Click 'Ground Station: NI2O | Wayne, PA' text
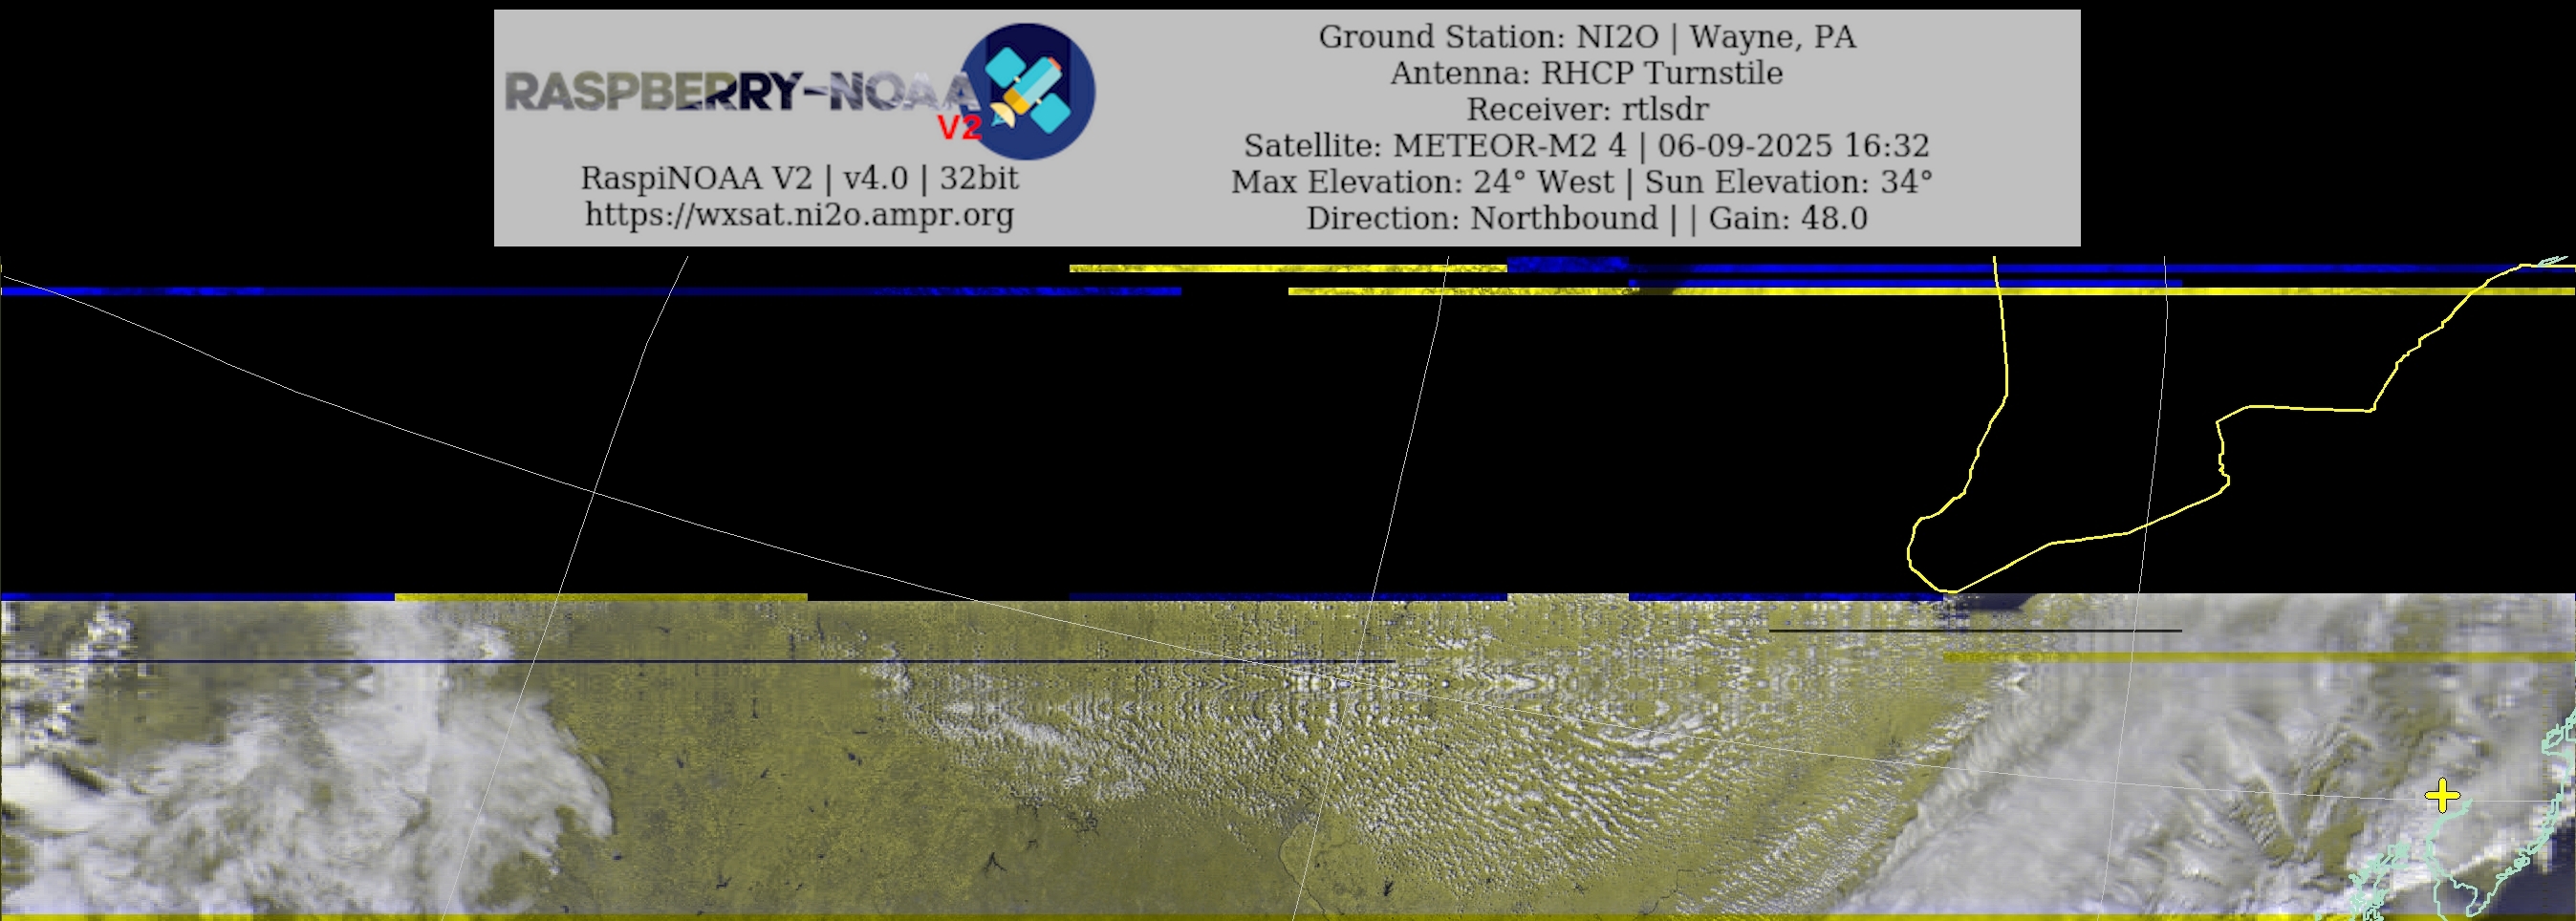 pyautogui.click(x=1587, y=37)
